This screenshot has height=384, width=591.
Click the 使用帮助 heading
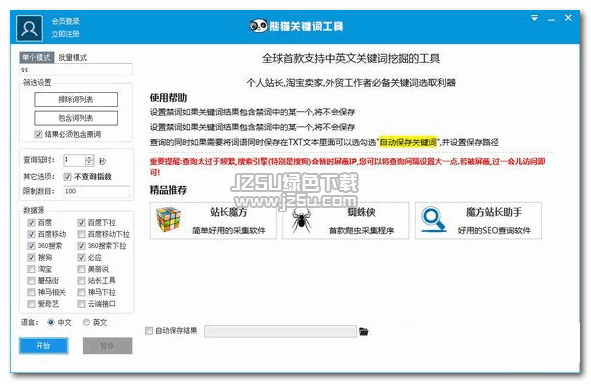click(168, 98)
